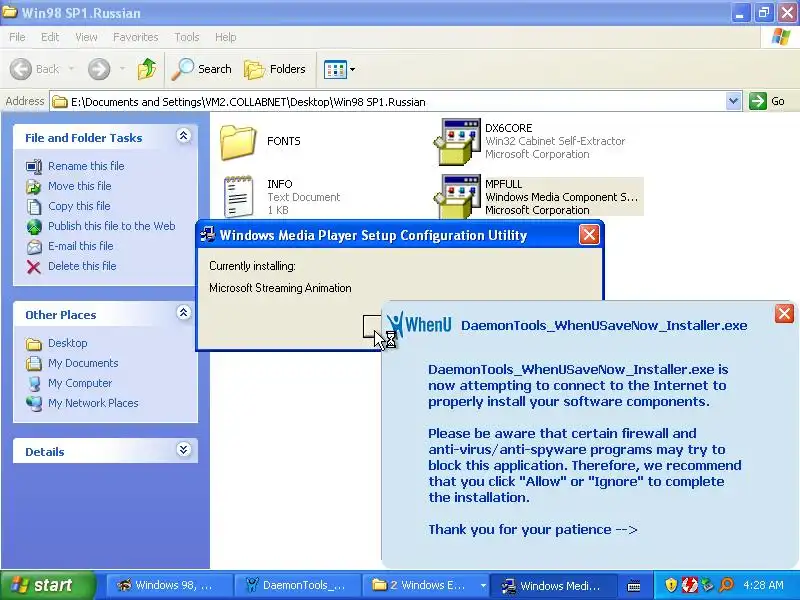Click the DX6CORE file name text
The image size is (800, 600).
coord(509,128)
